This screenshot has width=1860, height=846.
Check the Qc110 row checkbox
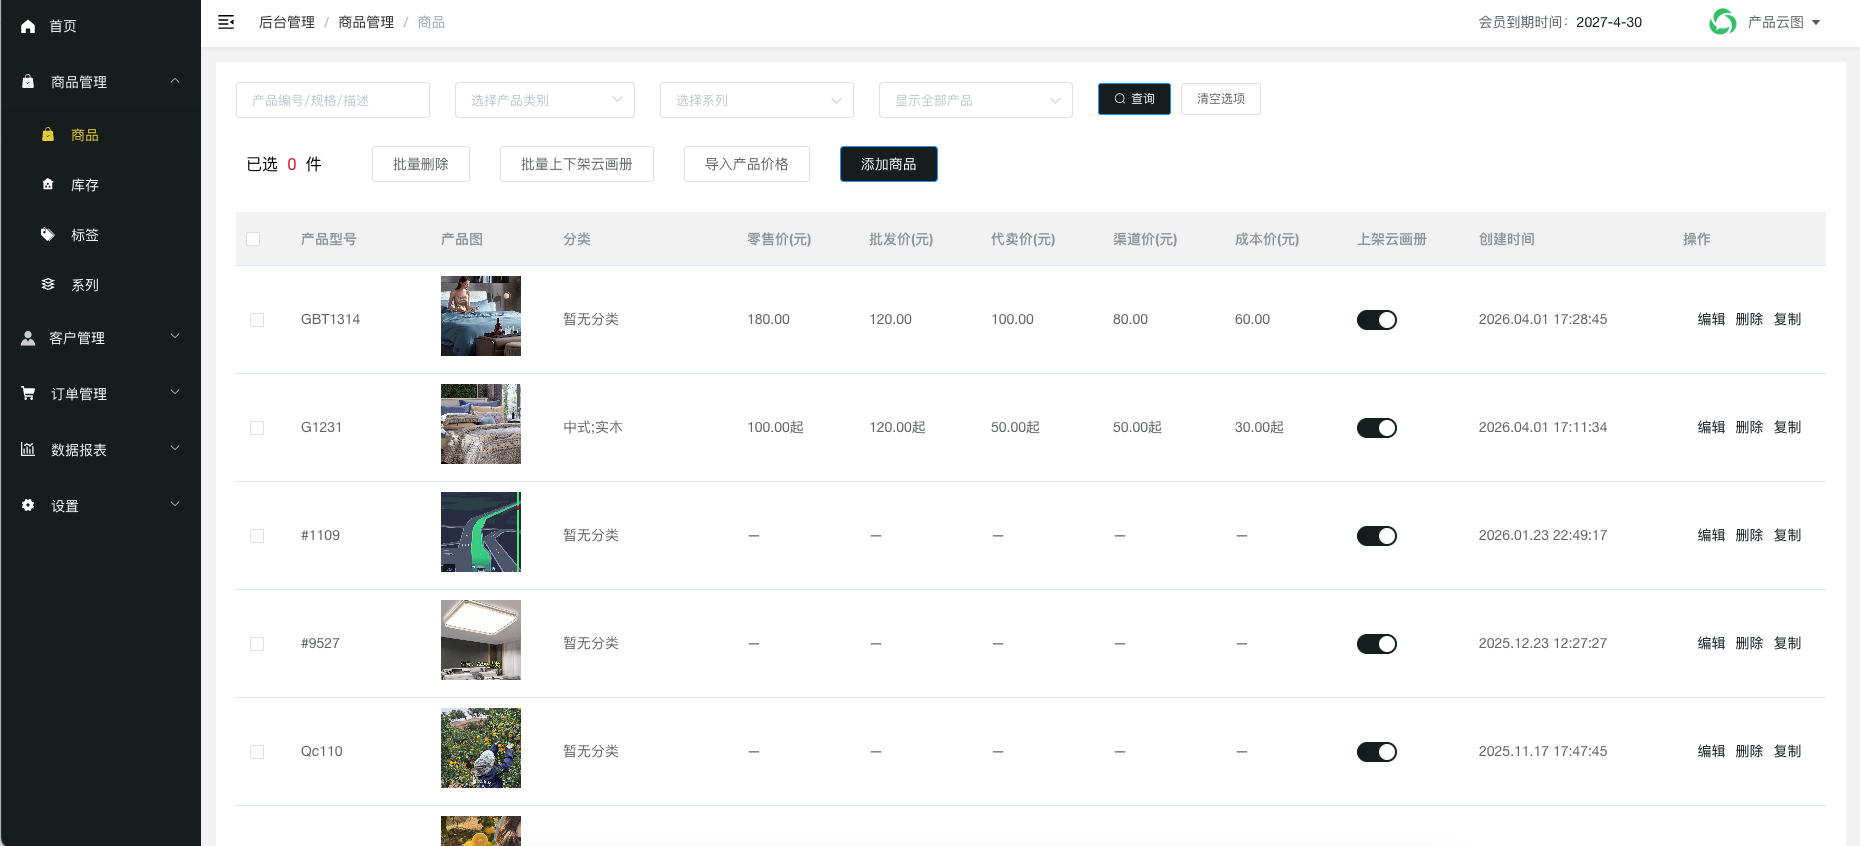tap(257, 752)
